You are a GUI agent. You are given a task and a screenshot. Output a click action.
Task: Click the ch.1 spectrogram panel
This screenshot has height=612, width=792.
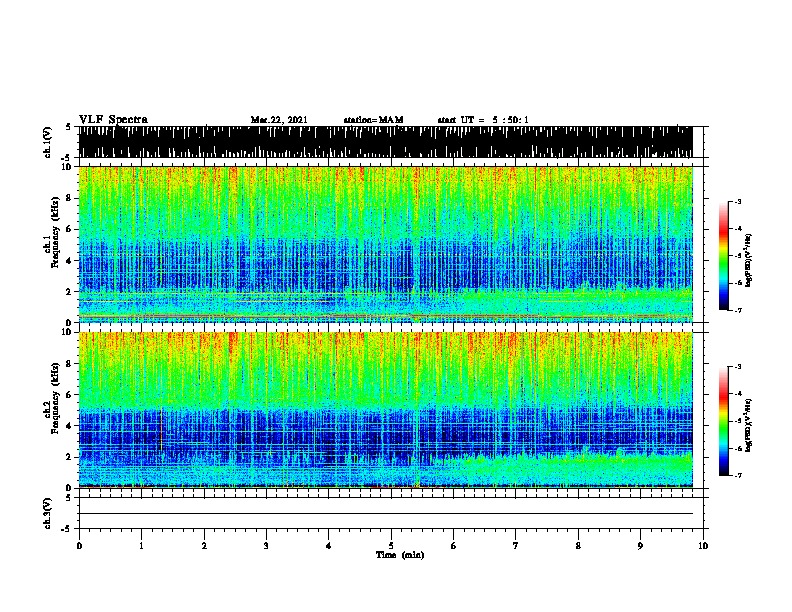coord(385,244)
